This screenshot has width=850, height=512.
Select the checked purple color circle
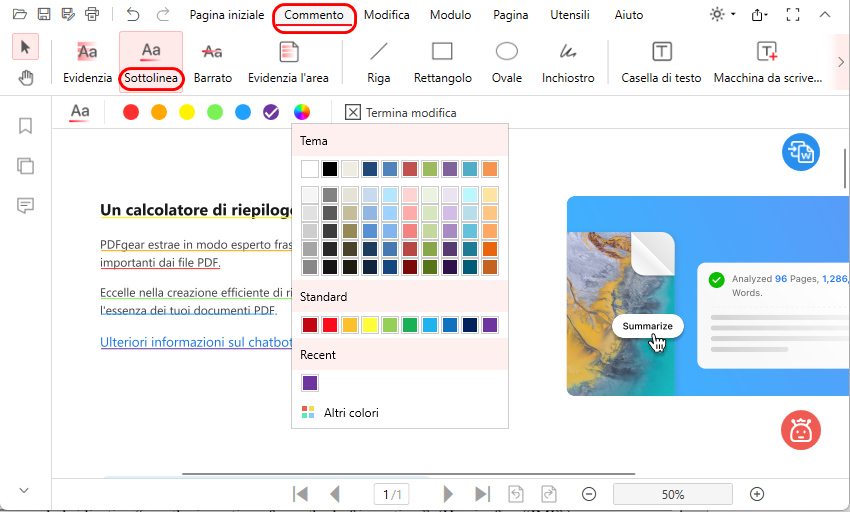271,112
